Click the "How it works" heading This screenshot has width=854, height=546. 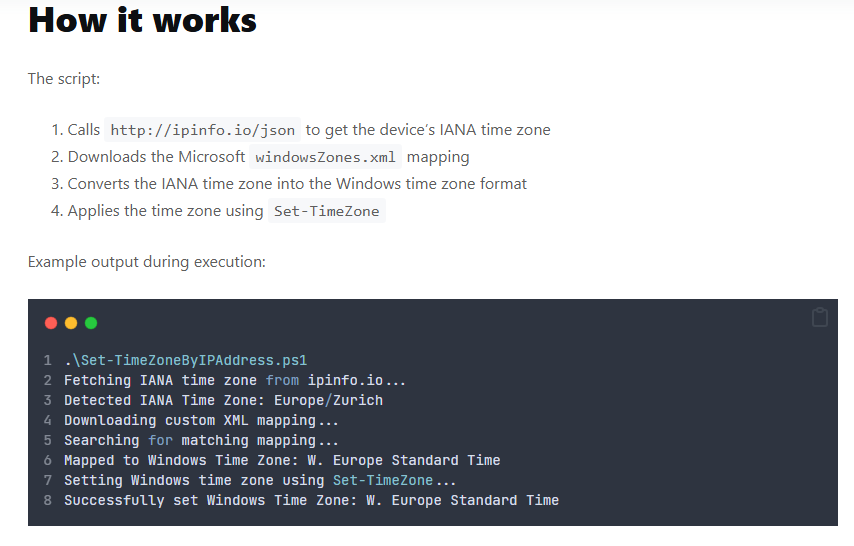pos(142,20)
